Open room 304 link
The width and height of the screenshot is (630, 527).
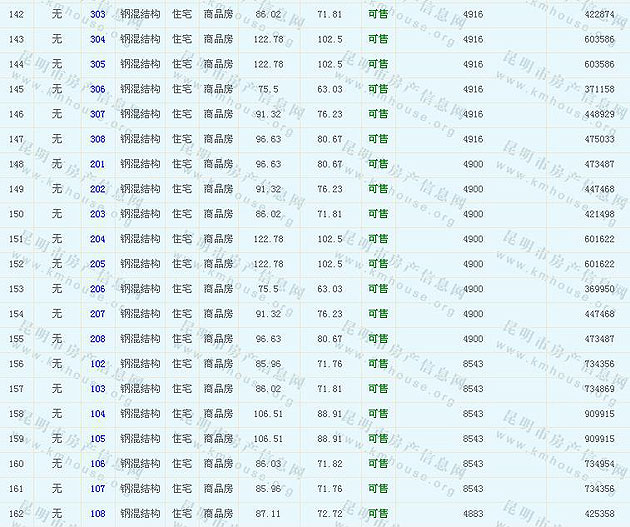coord(97,40)
